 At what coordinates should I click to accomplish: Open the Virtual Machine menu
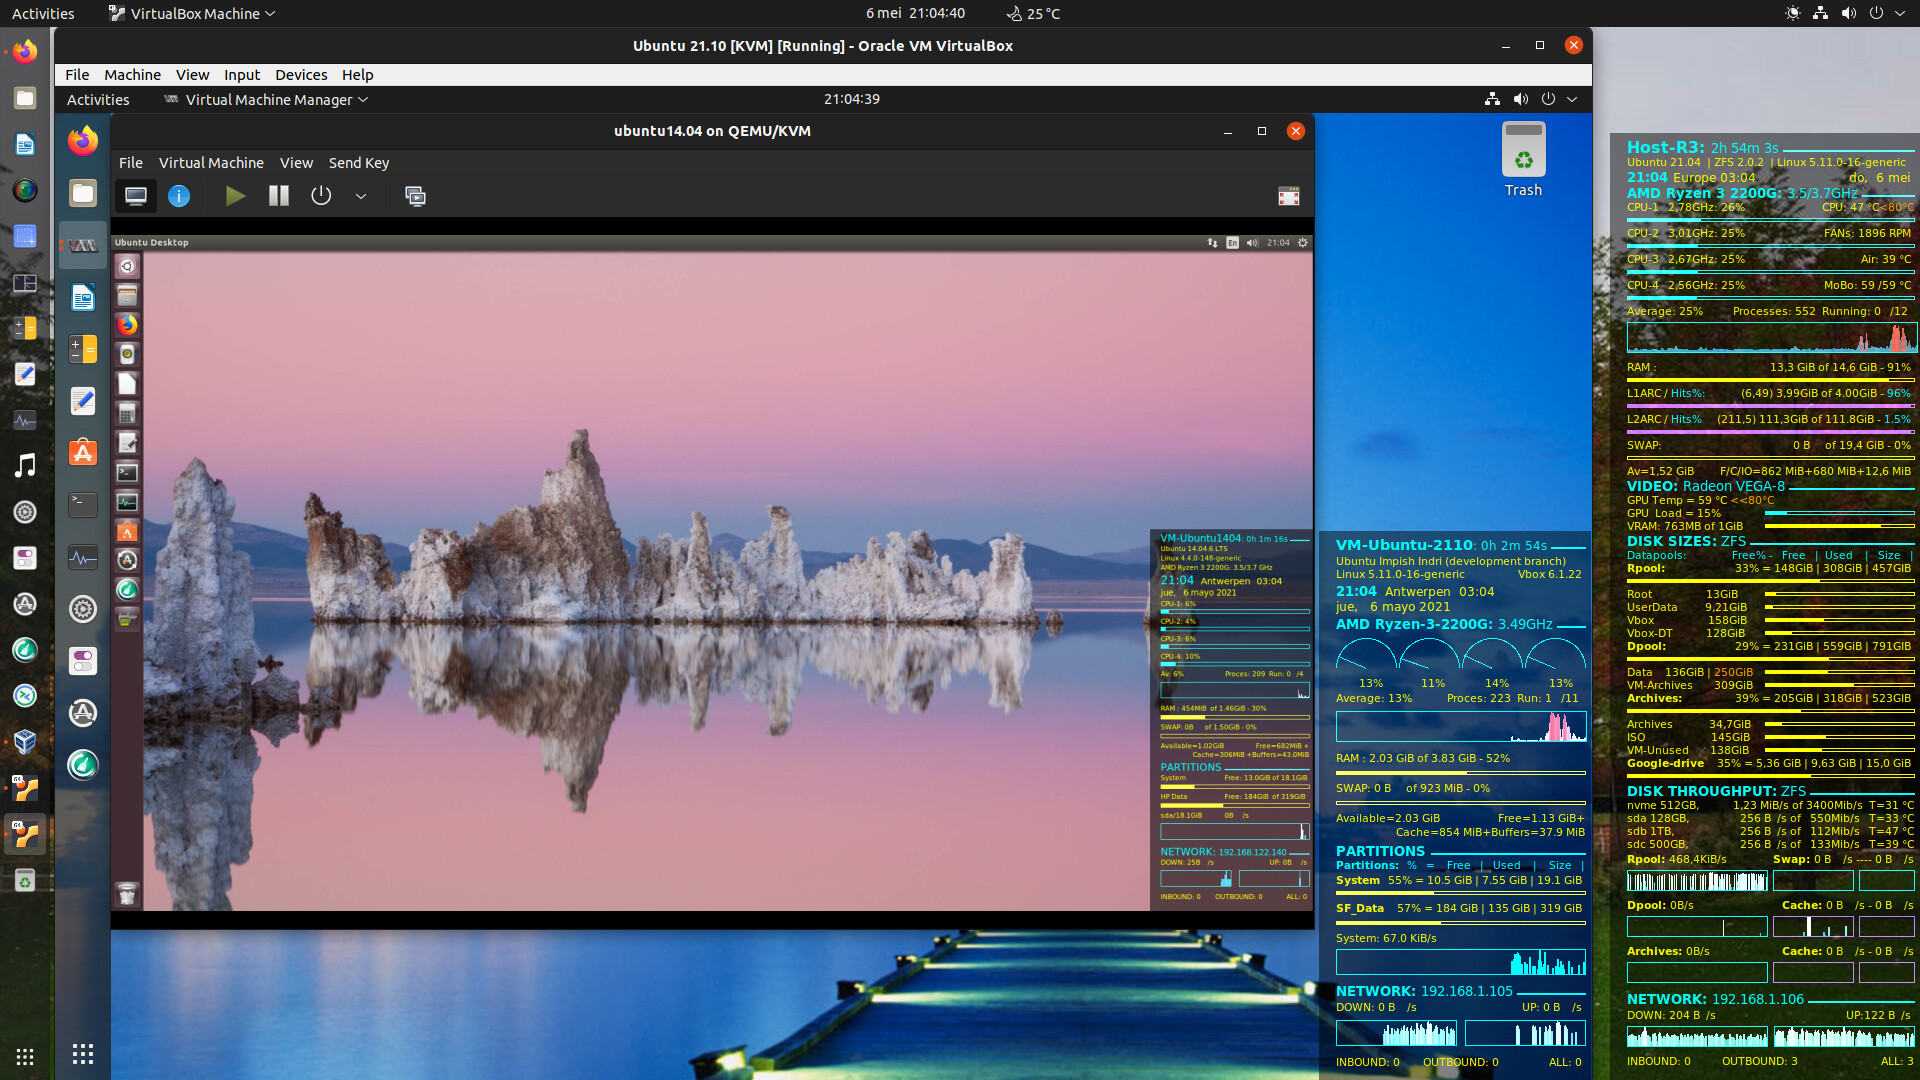(211, 163)
